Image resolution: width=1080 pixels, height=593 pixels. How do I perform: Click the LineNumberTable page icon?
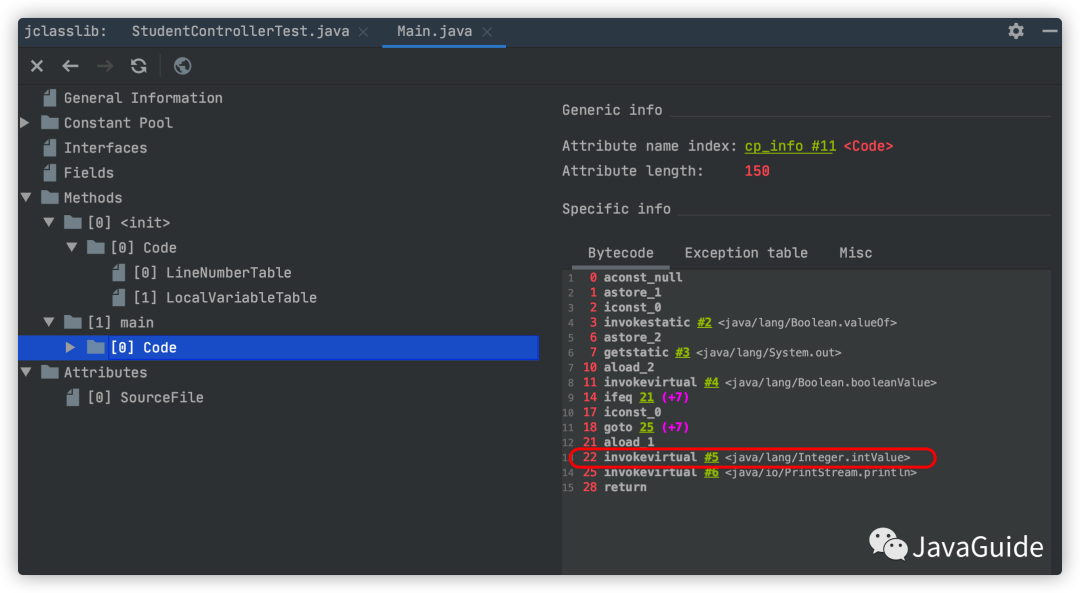pos(118,273)
